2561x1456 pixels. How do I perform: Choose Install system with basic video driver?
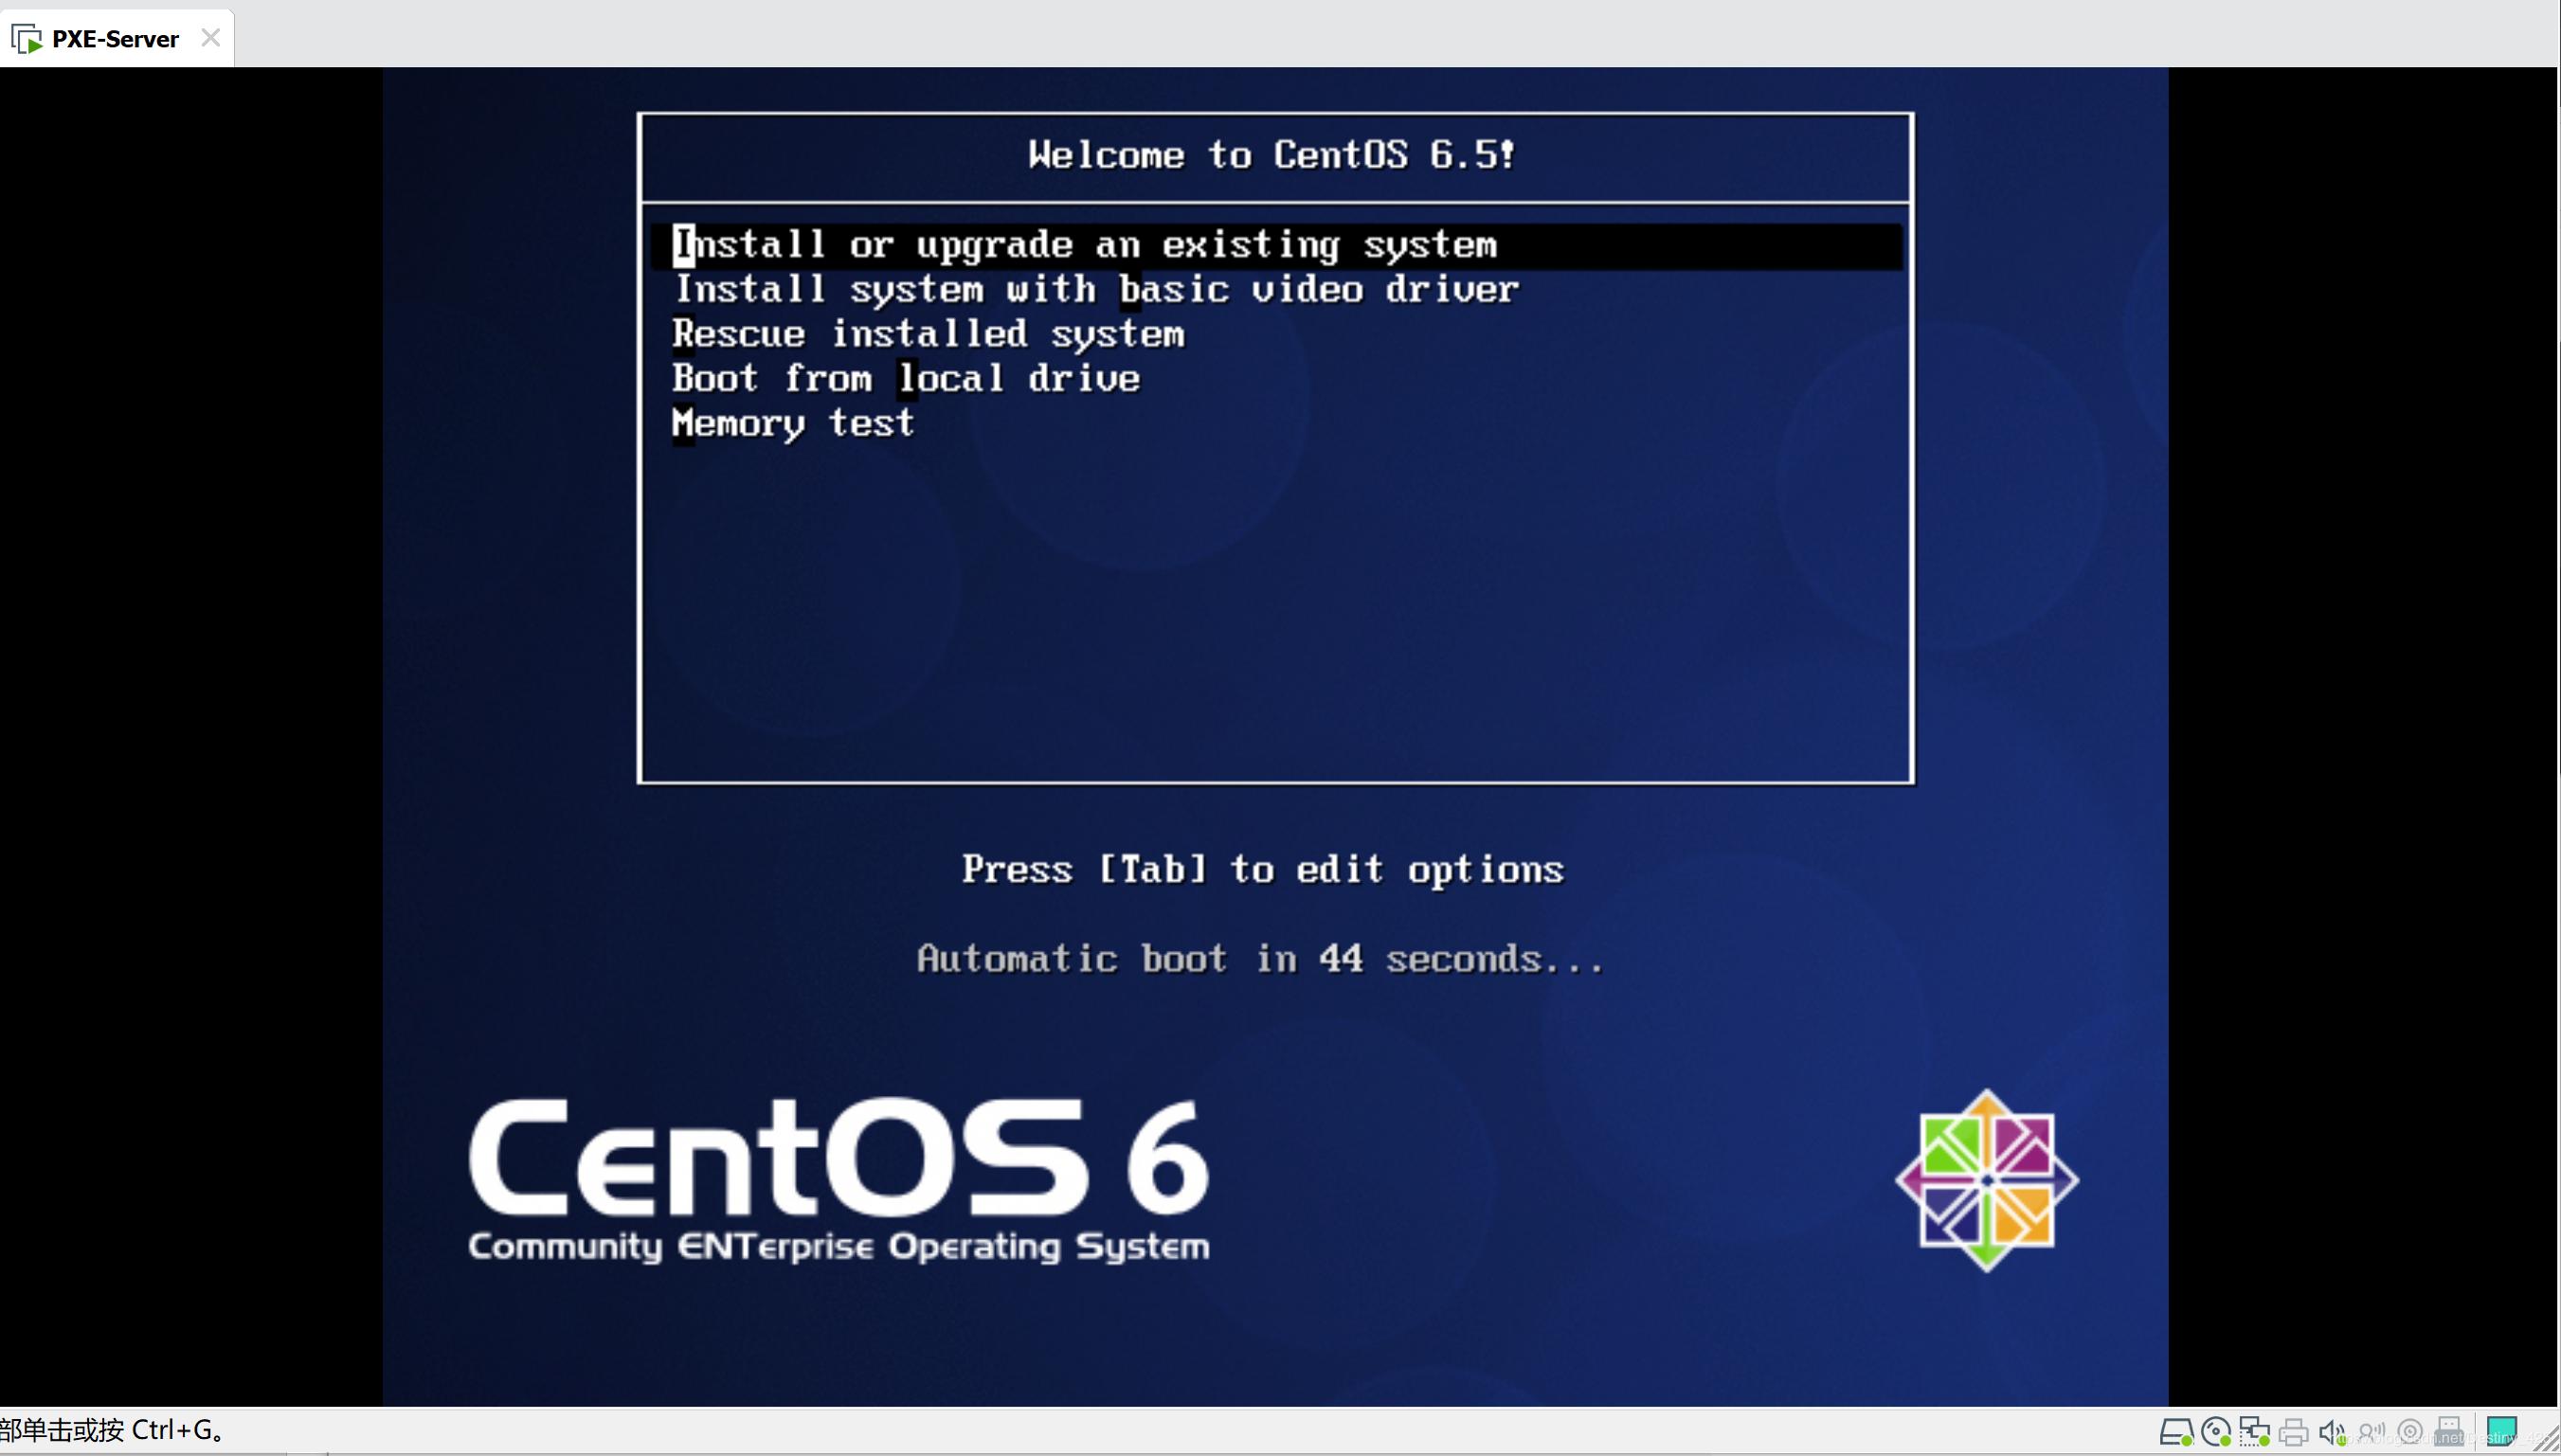[1096, 288]
